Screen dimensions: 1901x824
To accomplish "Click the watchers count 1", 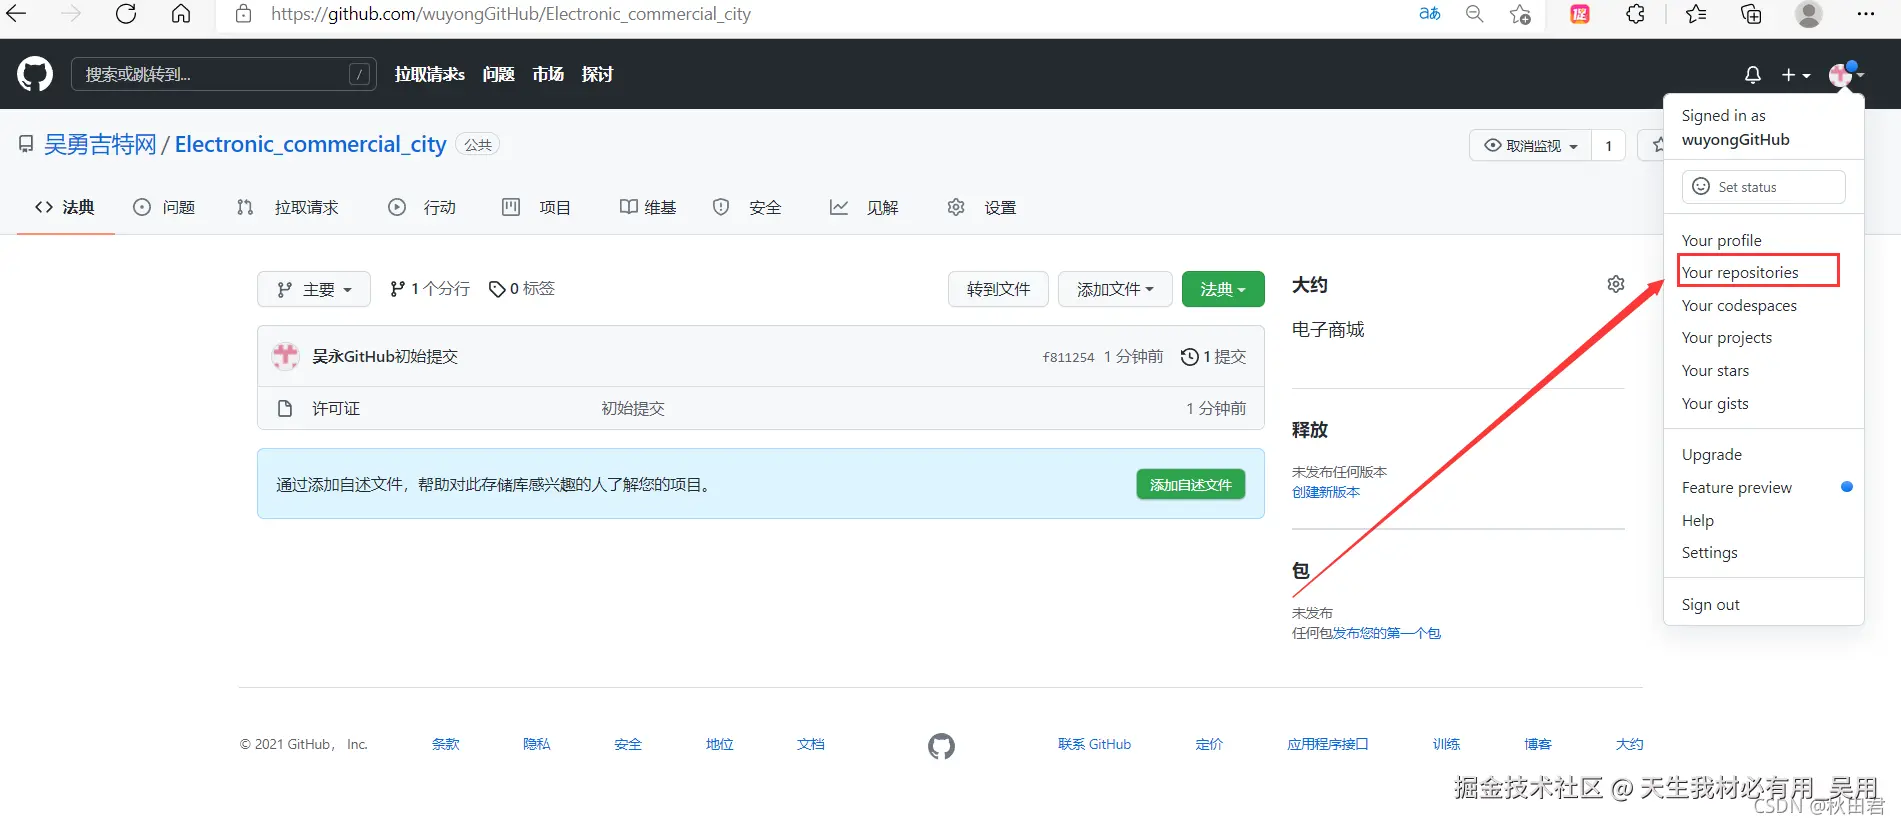I will (1609, 146).
